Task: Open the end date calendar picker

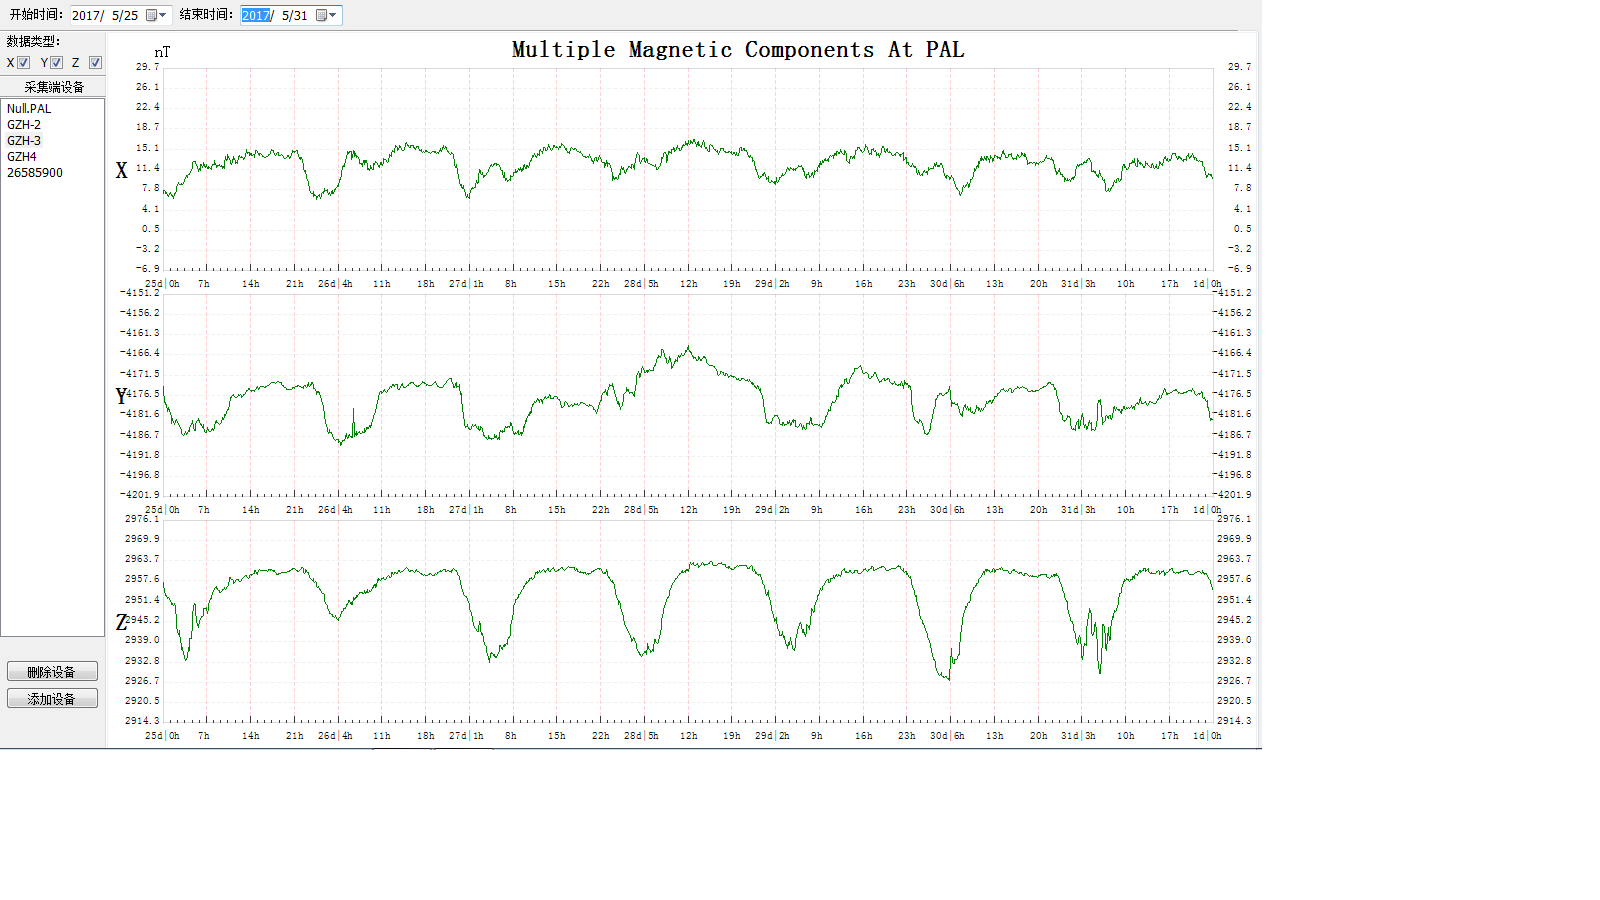Action: pos(326,15)
